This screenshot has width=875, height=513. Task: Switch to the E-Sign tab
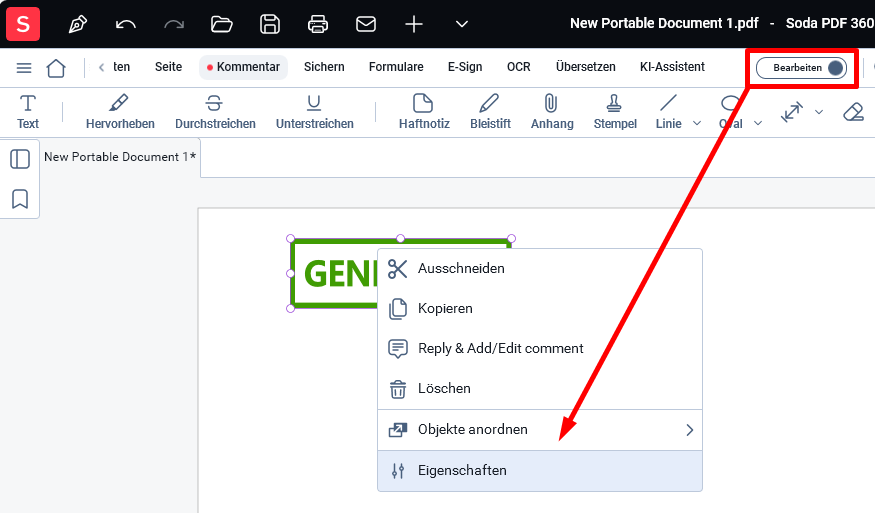[465, 67]
